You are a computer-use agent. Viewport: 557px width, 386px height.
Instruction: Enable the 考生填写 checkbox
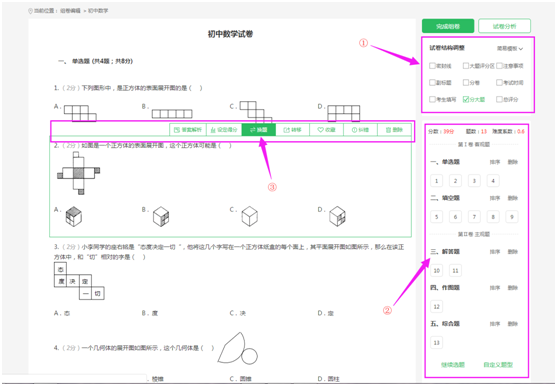click(x=432, y=99)
